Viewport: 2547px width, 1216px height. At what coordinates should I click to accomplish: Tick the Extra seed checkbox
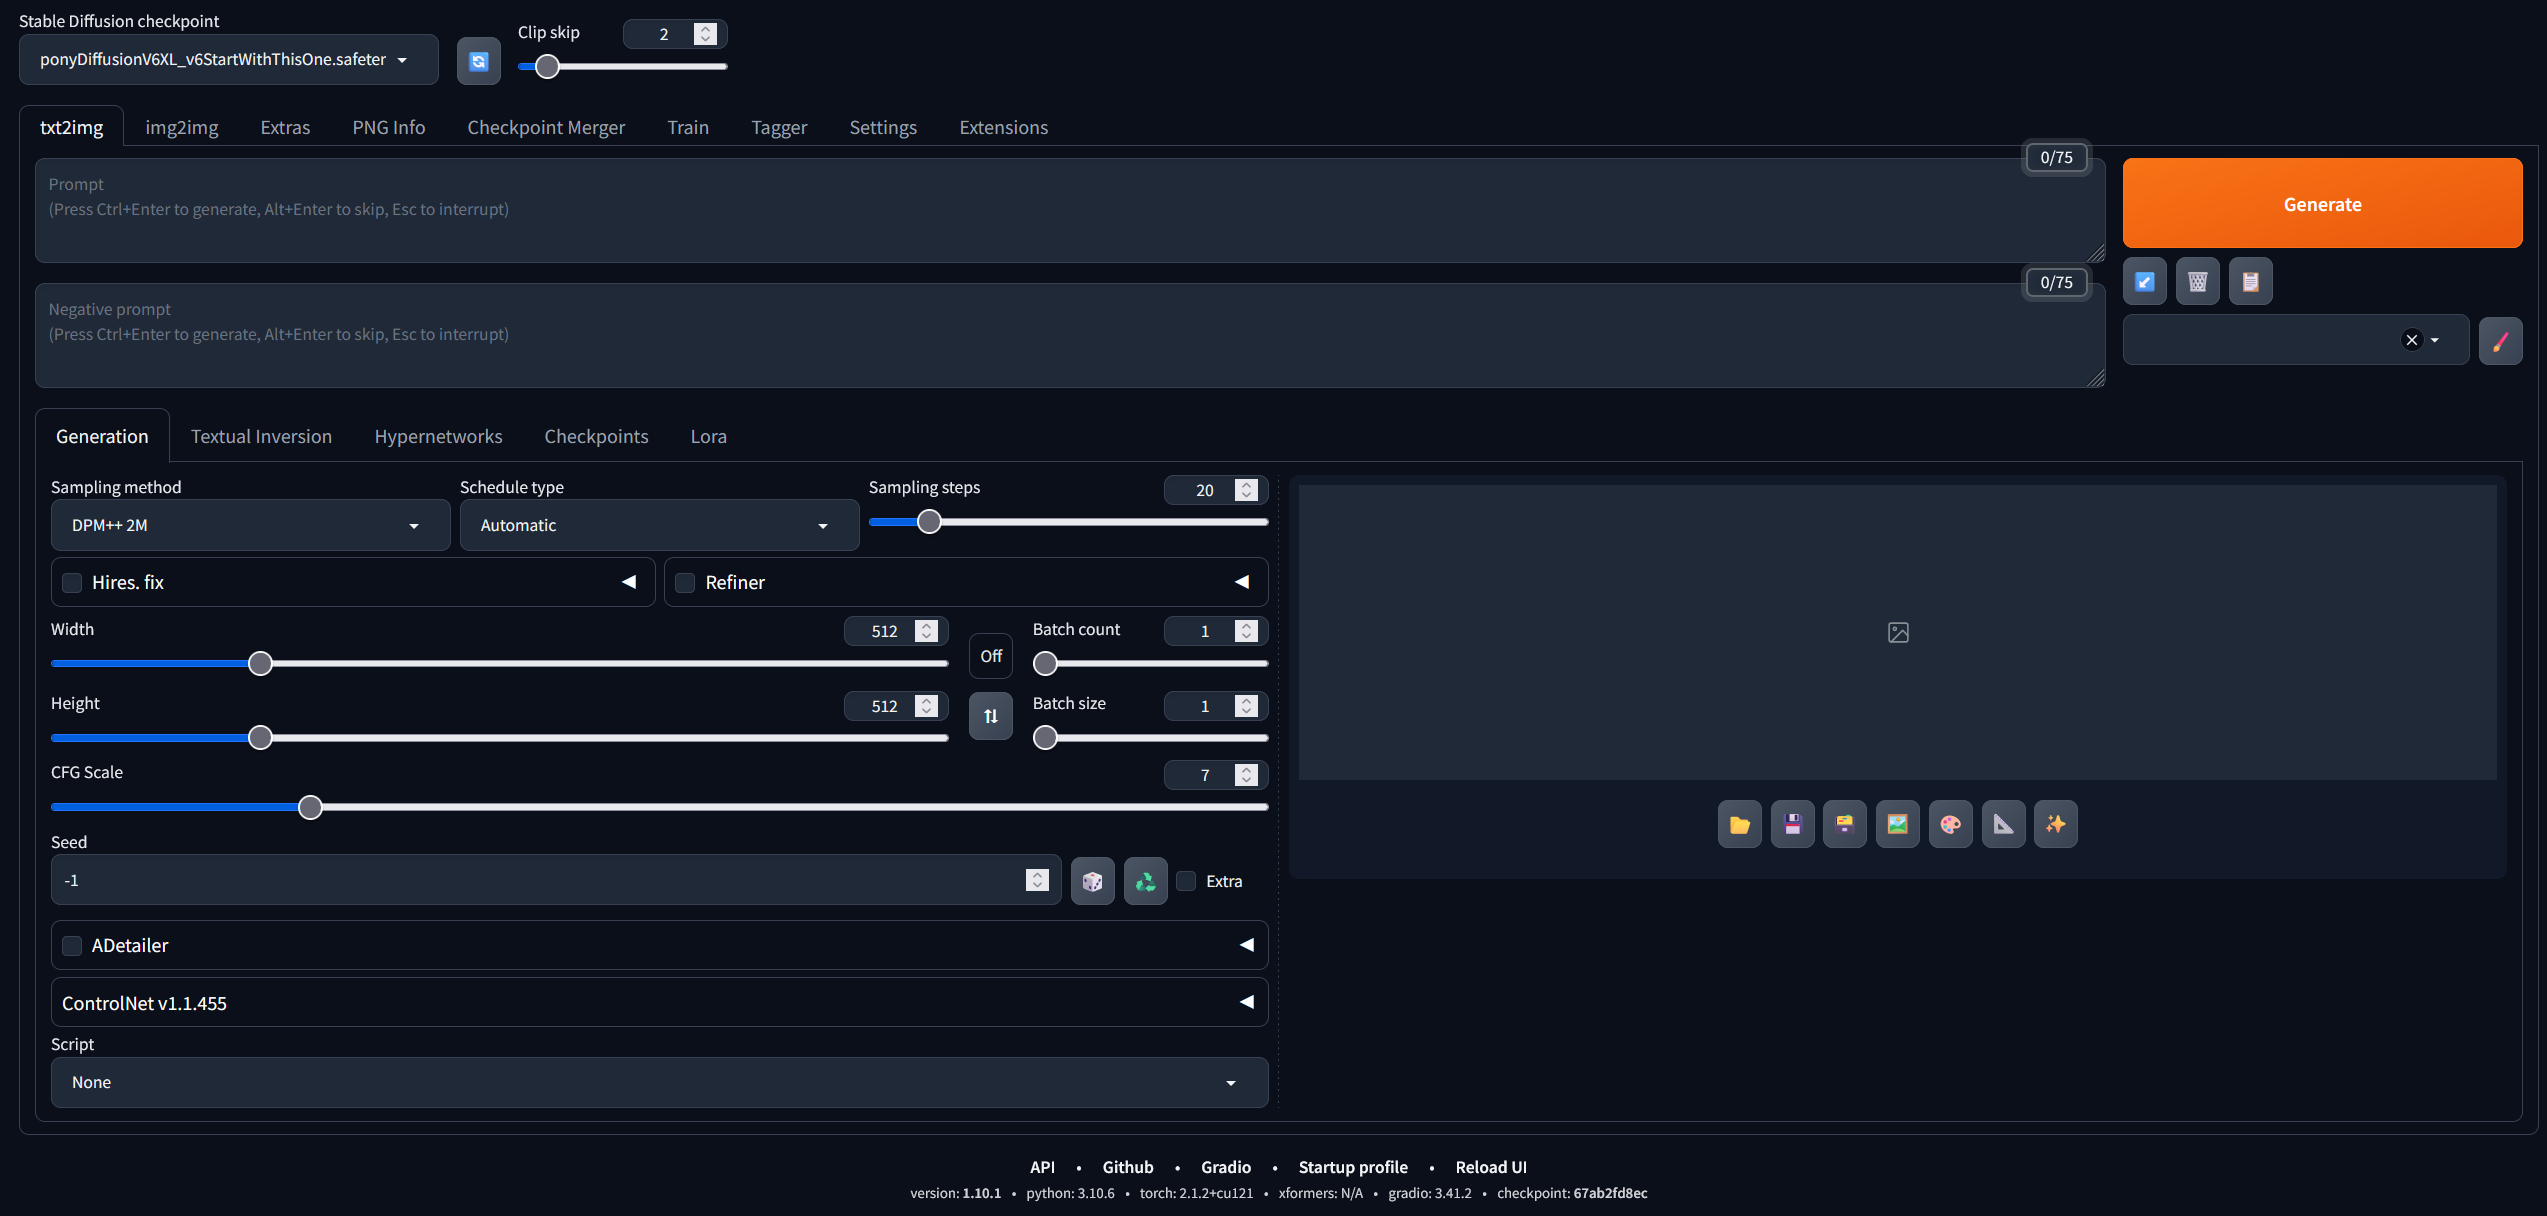click(x=1186, y=881)
